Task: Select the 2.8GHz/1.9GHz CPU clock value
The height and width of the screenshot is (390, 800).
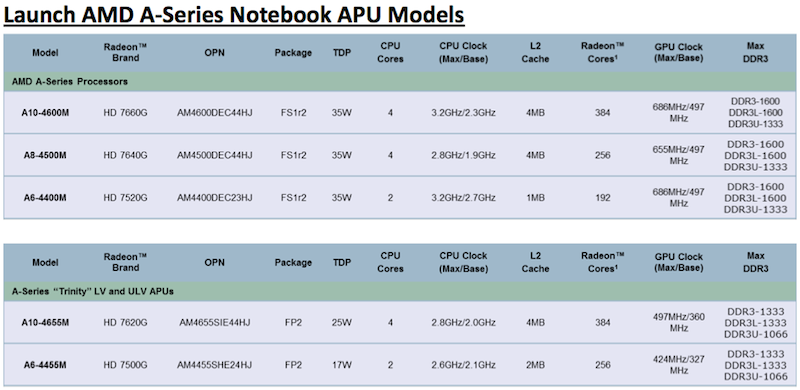Action: [463, 155]
